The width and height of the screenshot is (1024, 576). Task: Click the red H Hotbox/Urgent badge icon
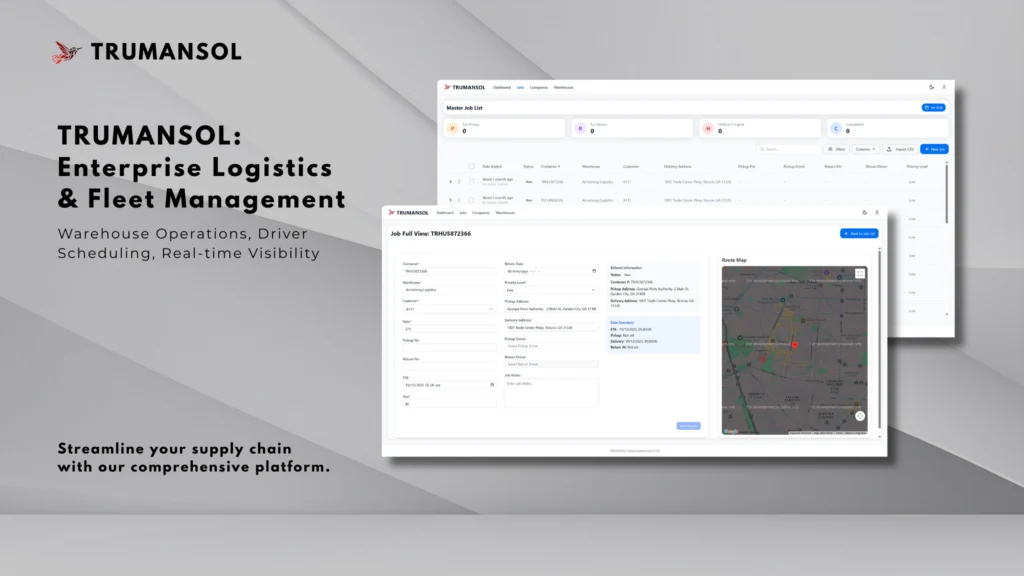pyautogui.click(x=708, y=129)
